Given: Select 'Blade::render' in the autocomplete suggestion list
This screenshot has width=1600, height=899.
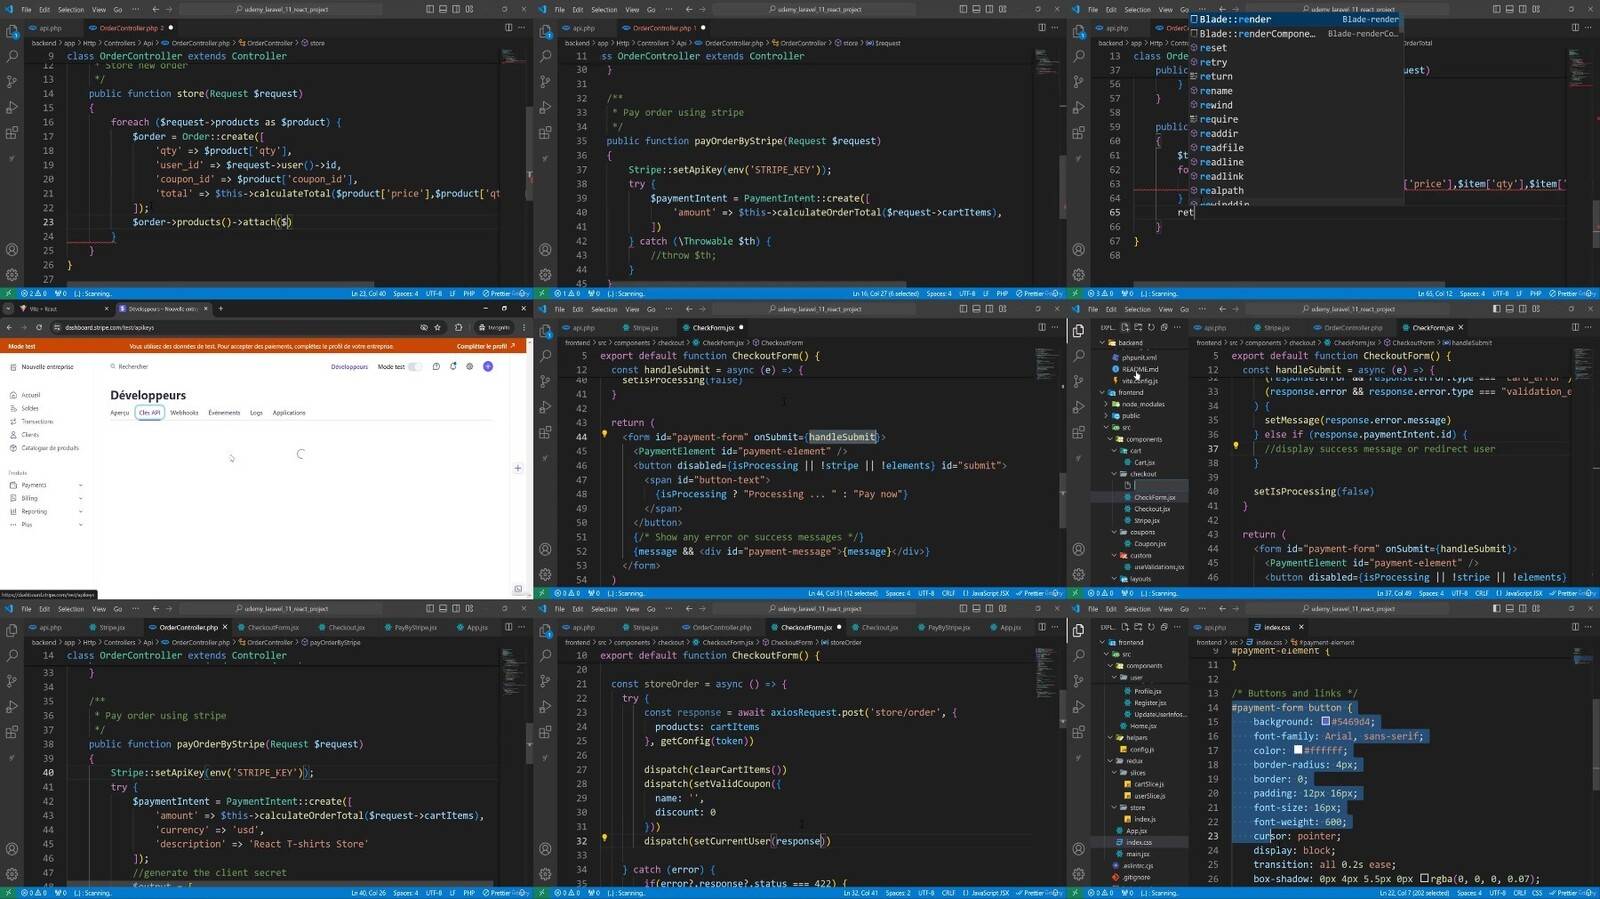Looking at the screenshot, I should click(1295, 19).
